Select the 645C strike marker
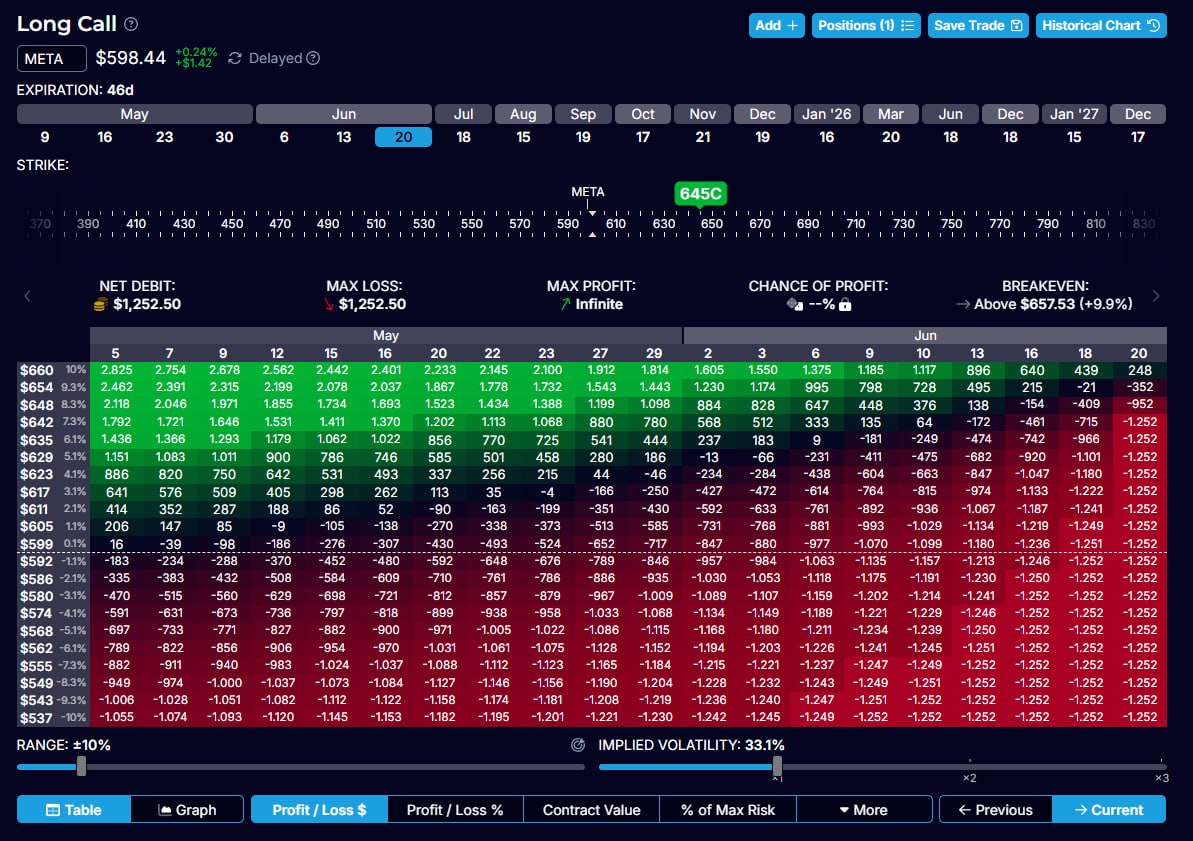1193x841 pixels. pyautogui.click(x=699, y=193)
